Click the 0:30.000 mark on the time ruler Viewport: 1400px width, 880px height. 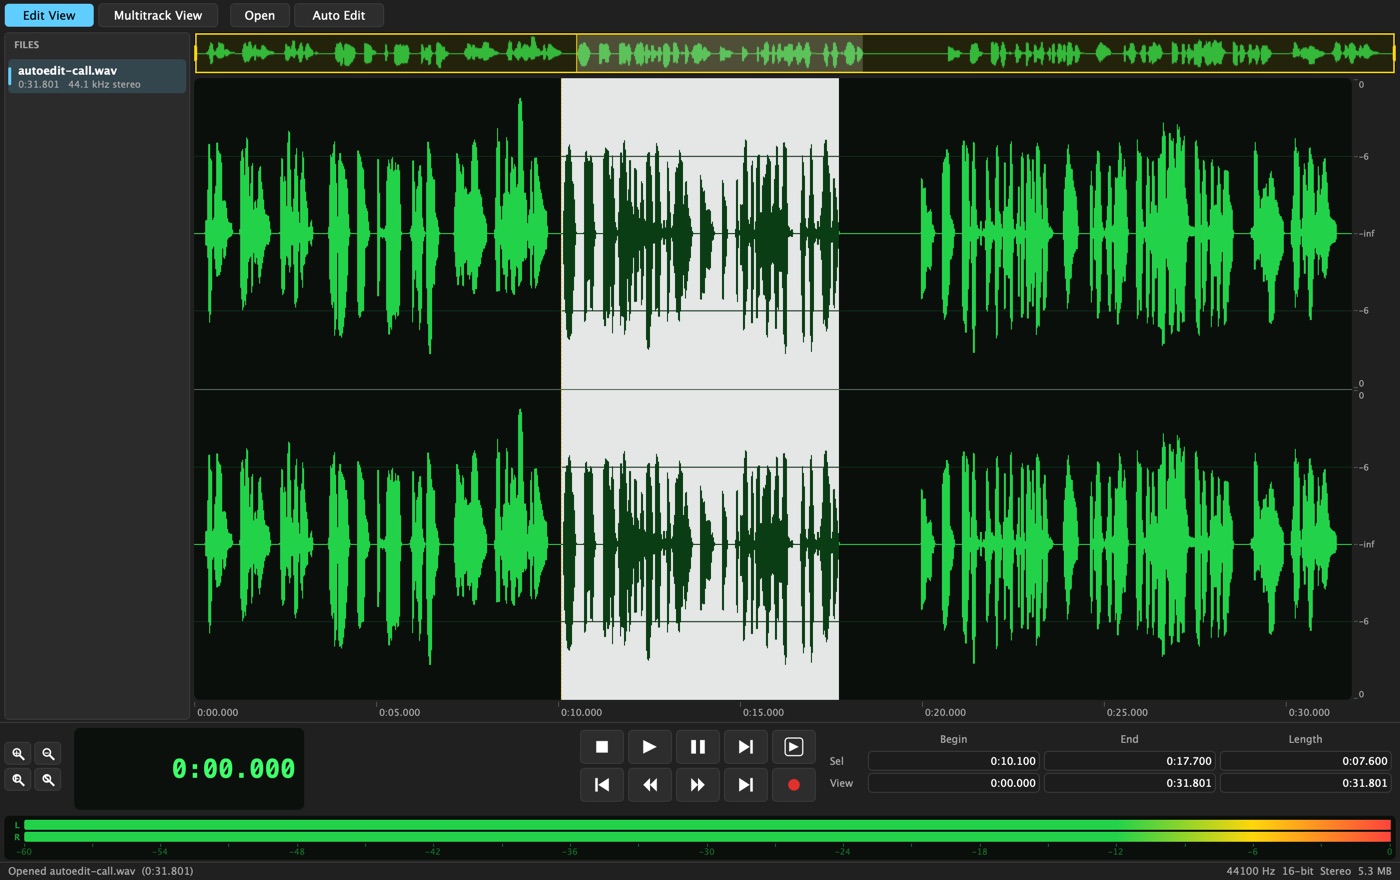[x=1309, y=712]
